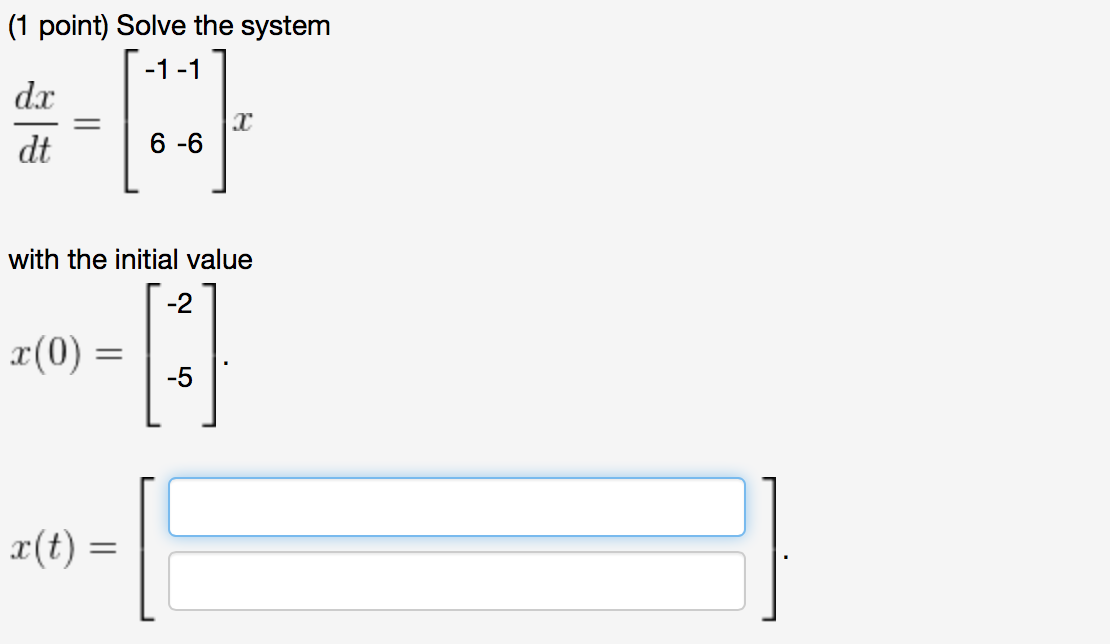
Task: Click the 'Solve the system' instruction text
Action: click(x=223, y=25)
